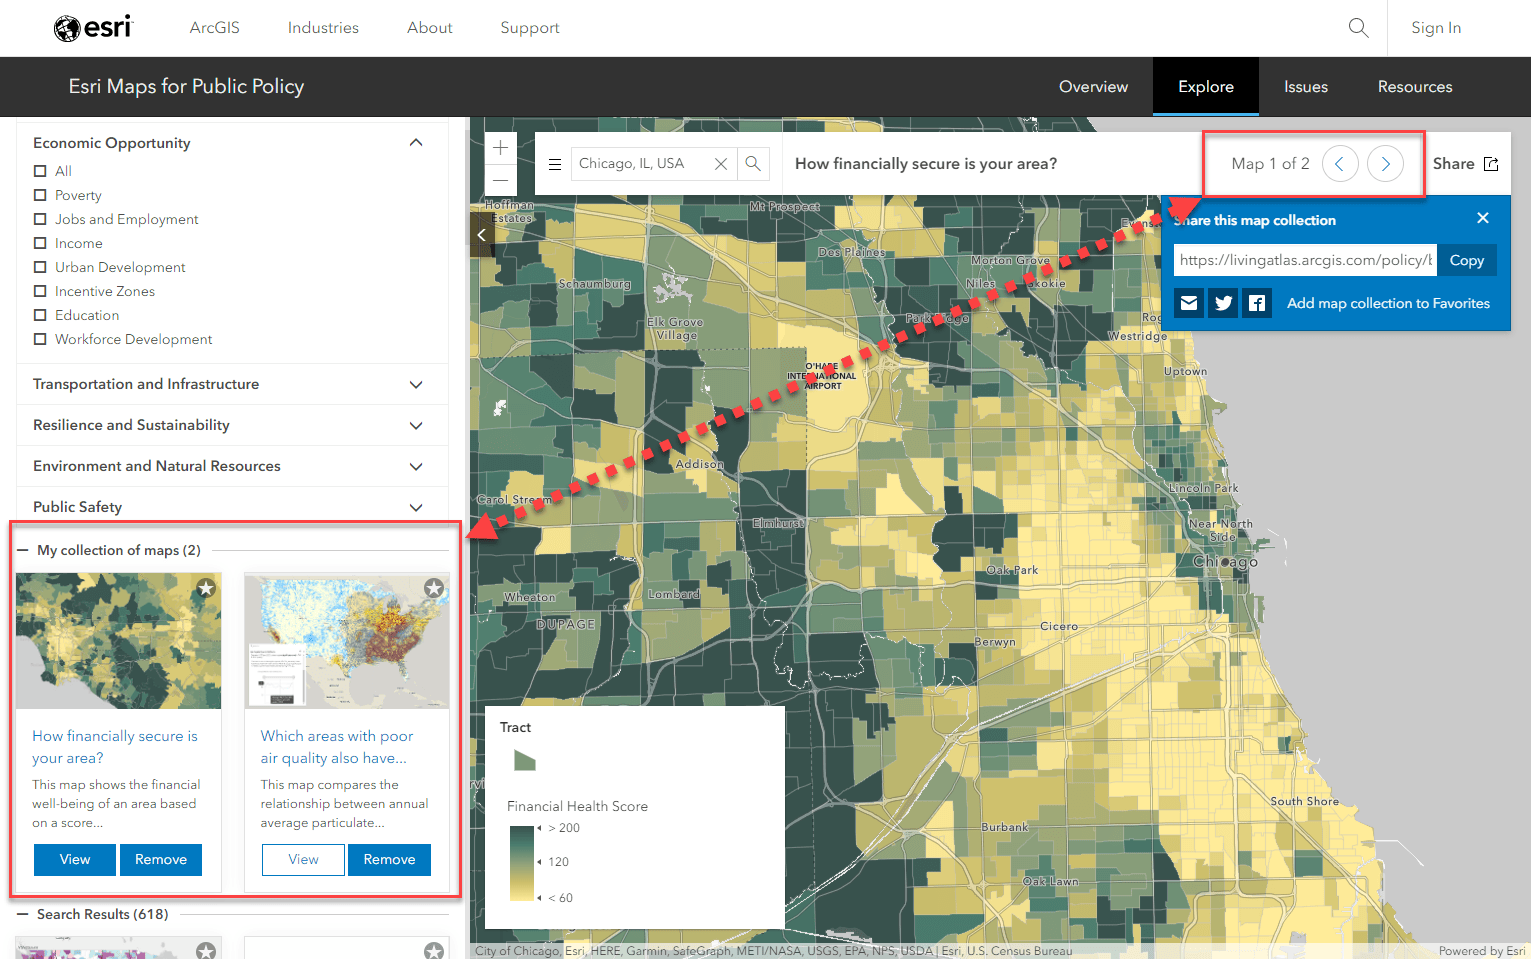Share map collection on Twitter
Screen dimensions: 1531x959
1223,303
